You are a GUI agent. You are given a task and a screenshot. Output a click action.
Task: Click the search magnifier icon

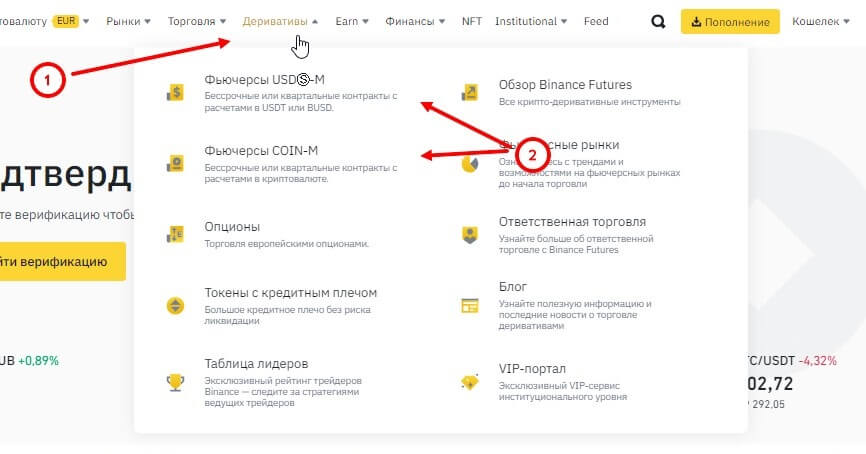(657, 22)
